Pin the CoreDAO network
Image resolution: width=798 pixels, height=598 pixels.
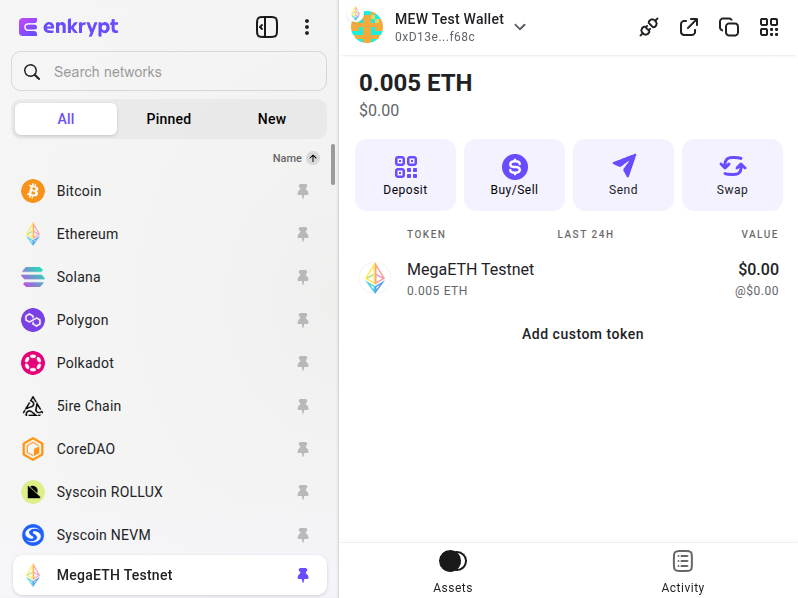(303, 449)
